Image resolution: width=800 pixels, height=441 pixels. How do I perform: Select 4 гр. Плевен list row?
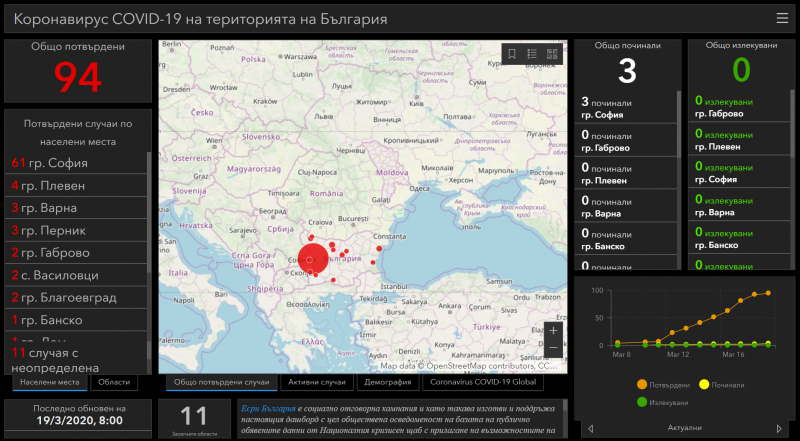coord(76,186)
